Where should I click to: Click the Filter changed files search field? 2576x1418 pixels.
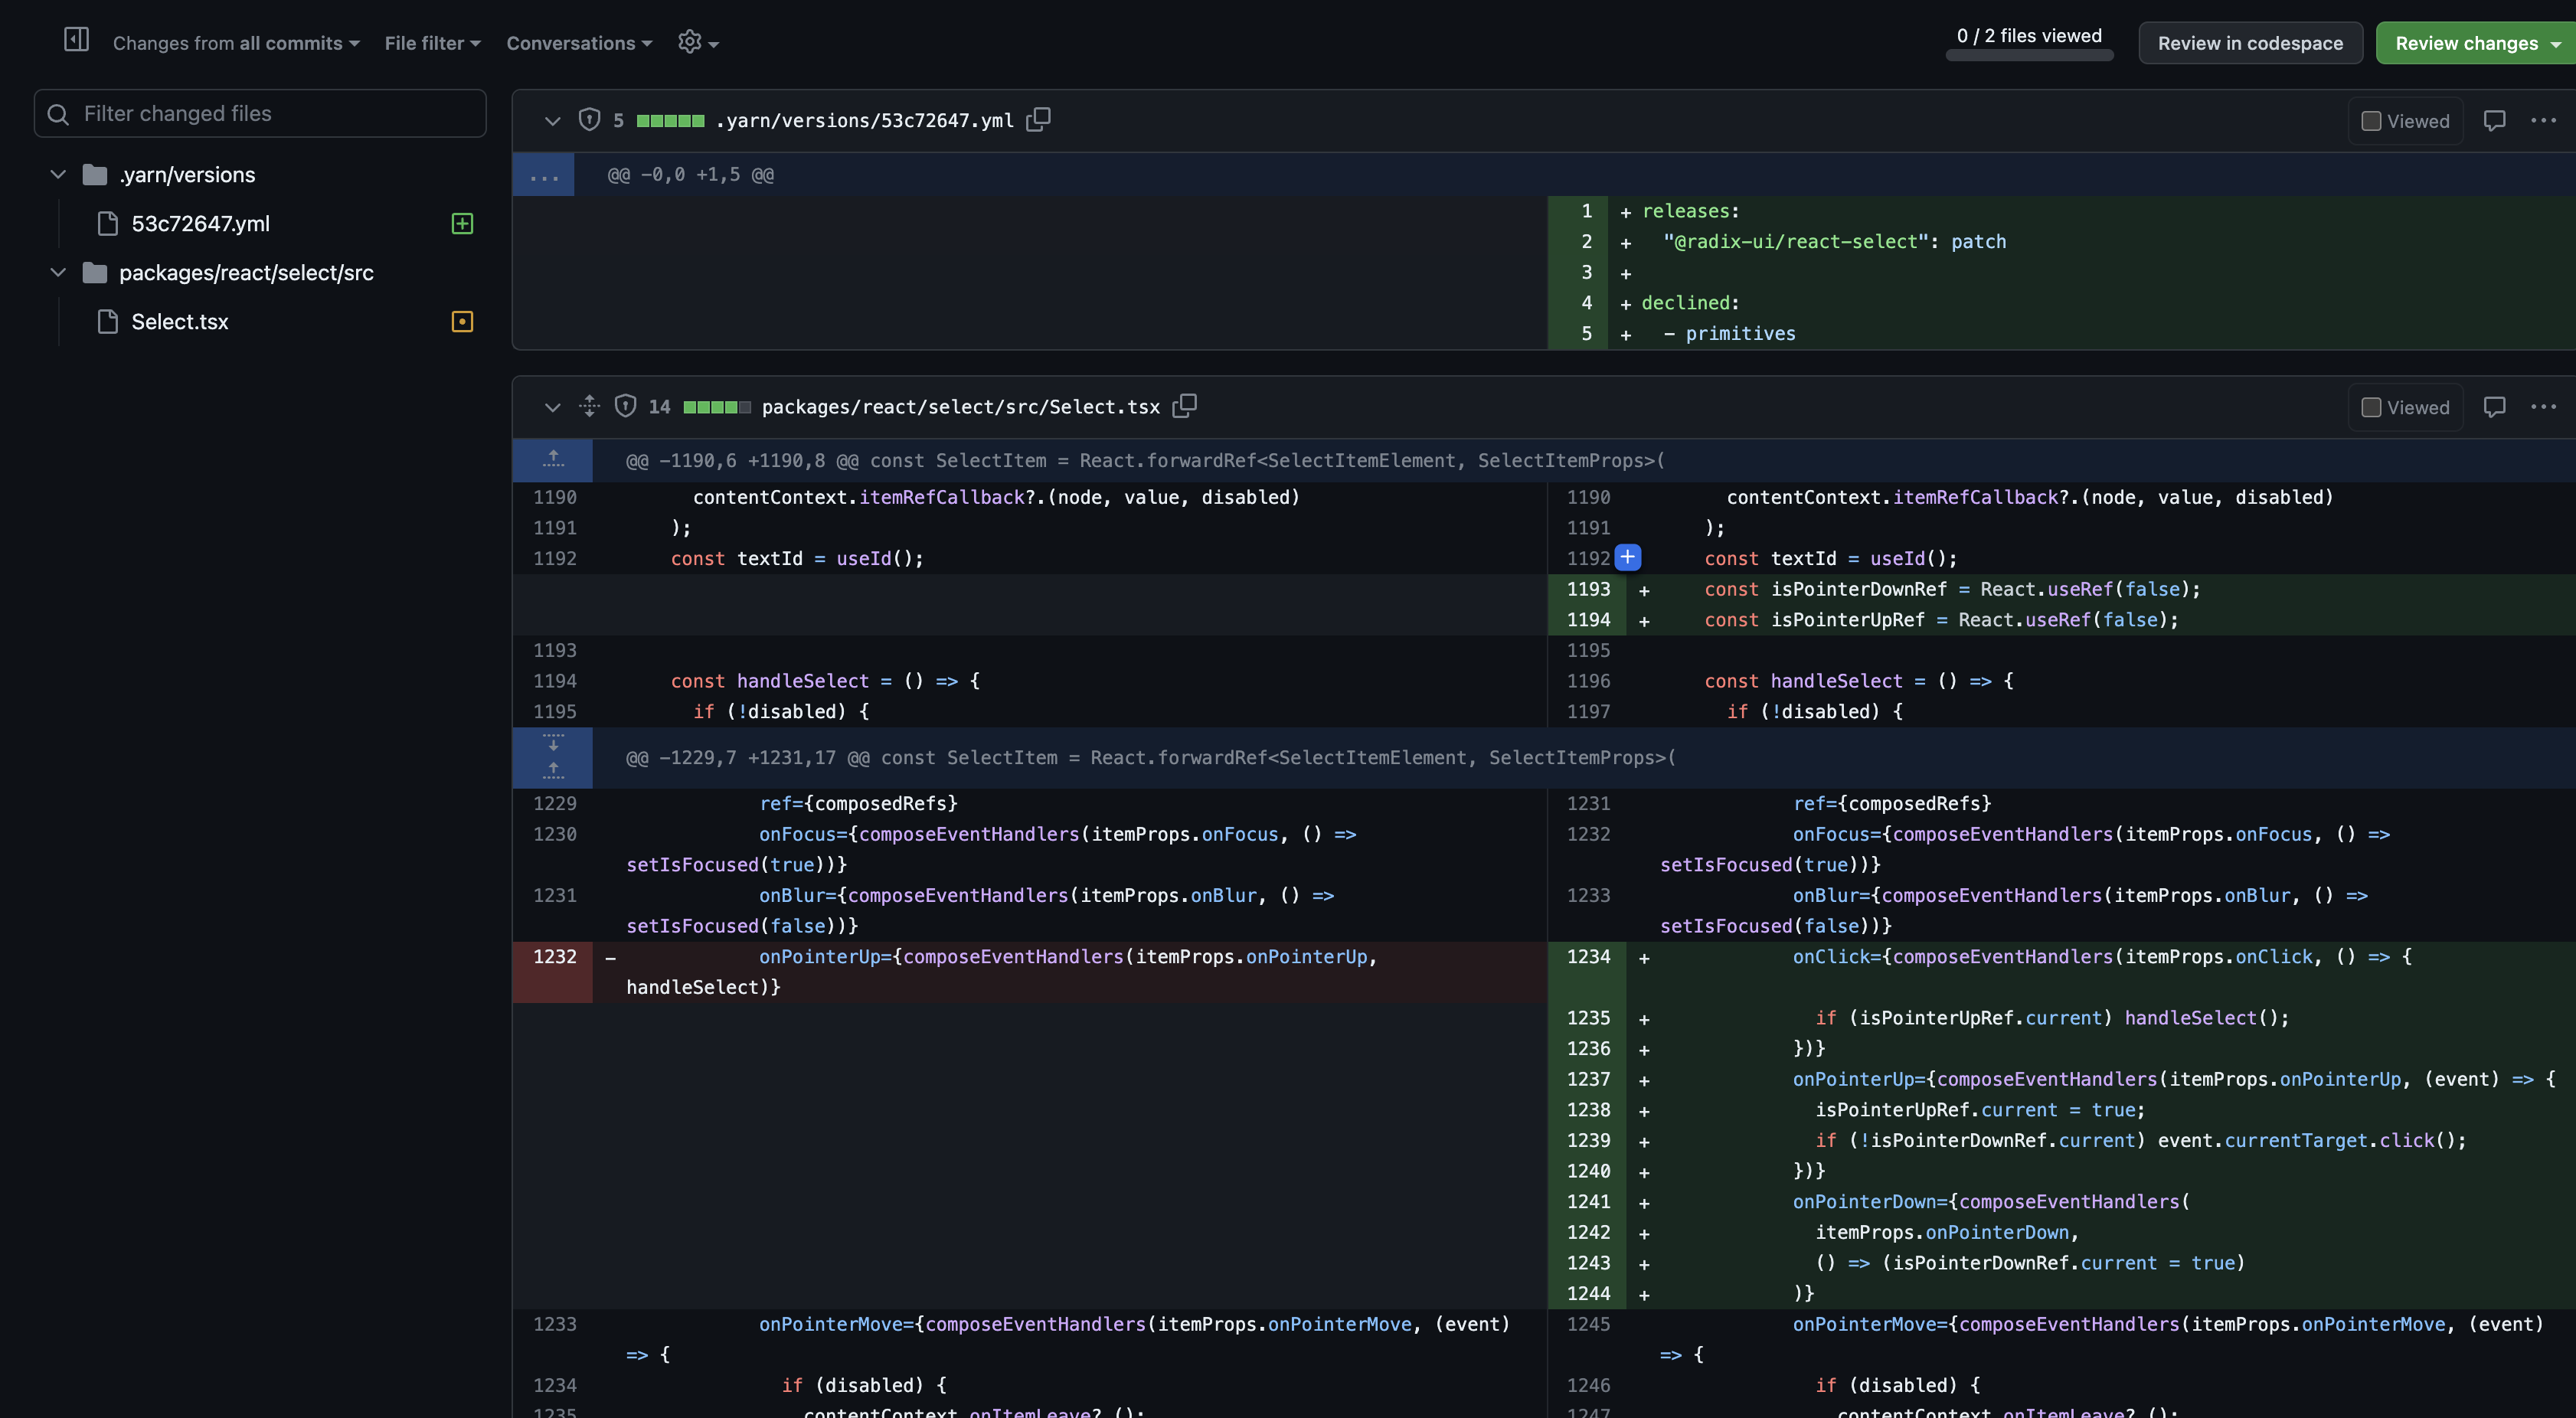pos(260,113)
